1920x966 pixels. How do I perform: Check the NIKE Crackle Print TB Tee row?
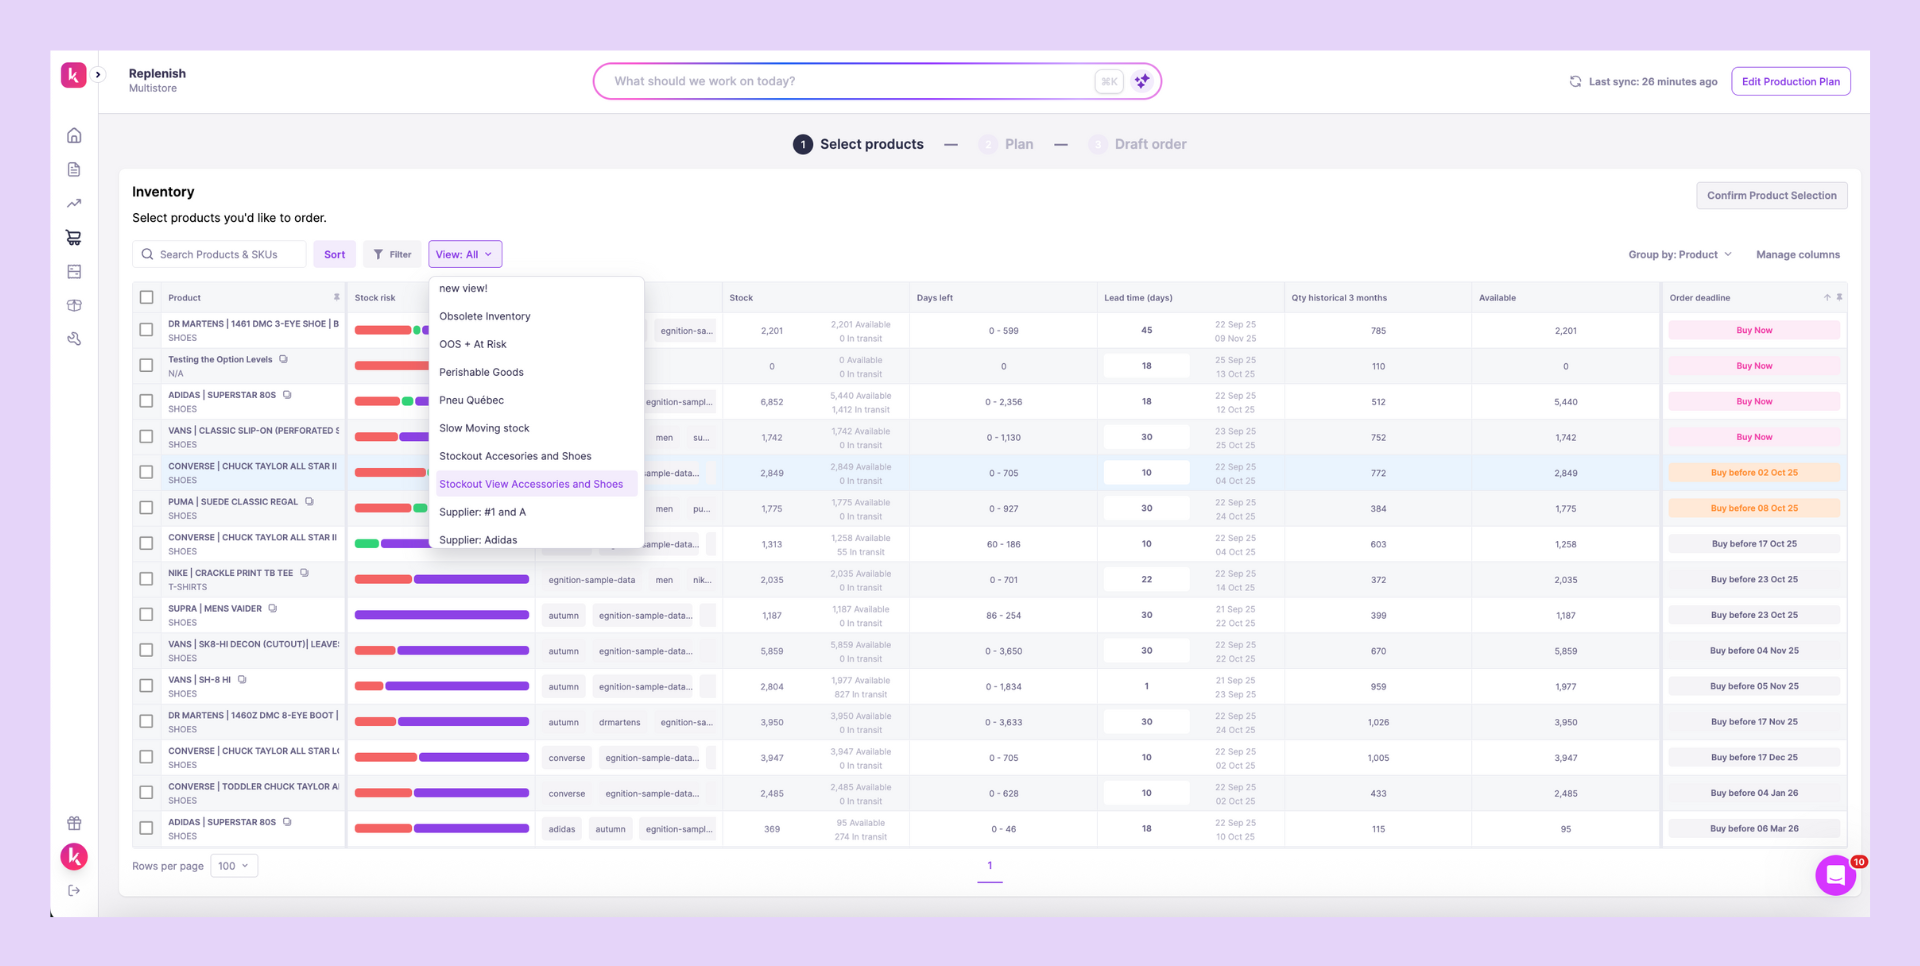[147, 579]
